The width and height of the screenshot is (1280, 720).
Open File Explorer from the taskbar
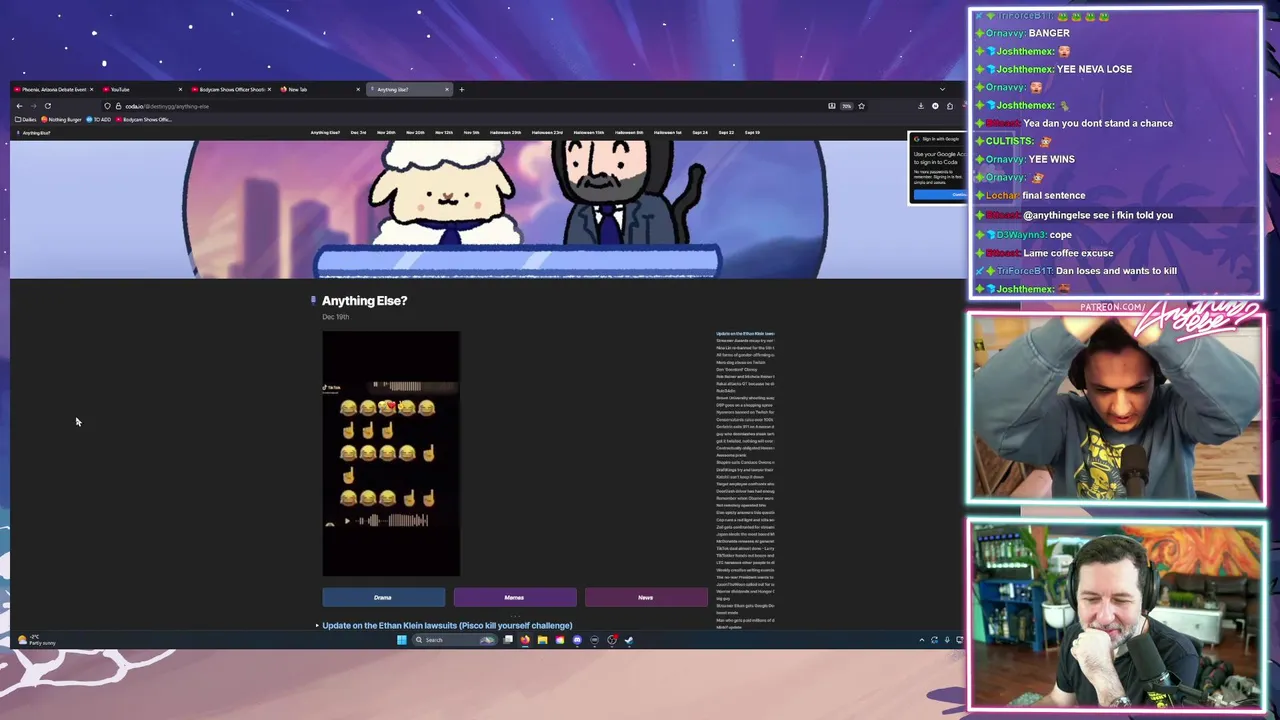[x=542, y=640]
